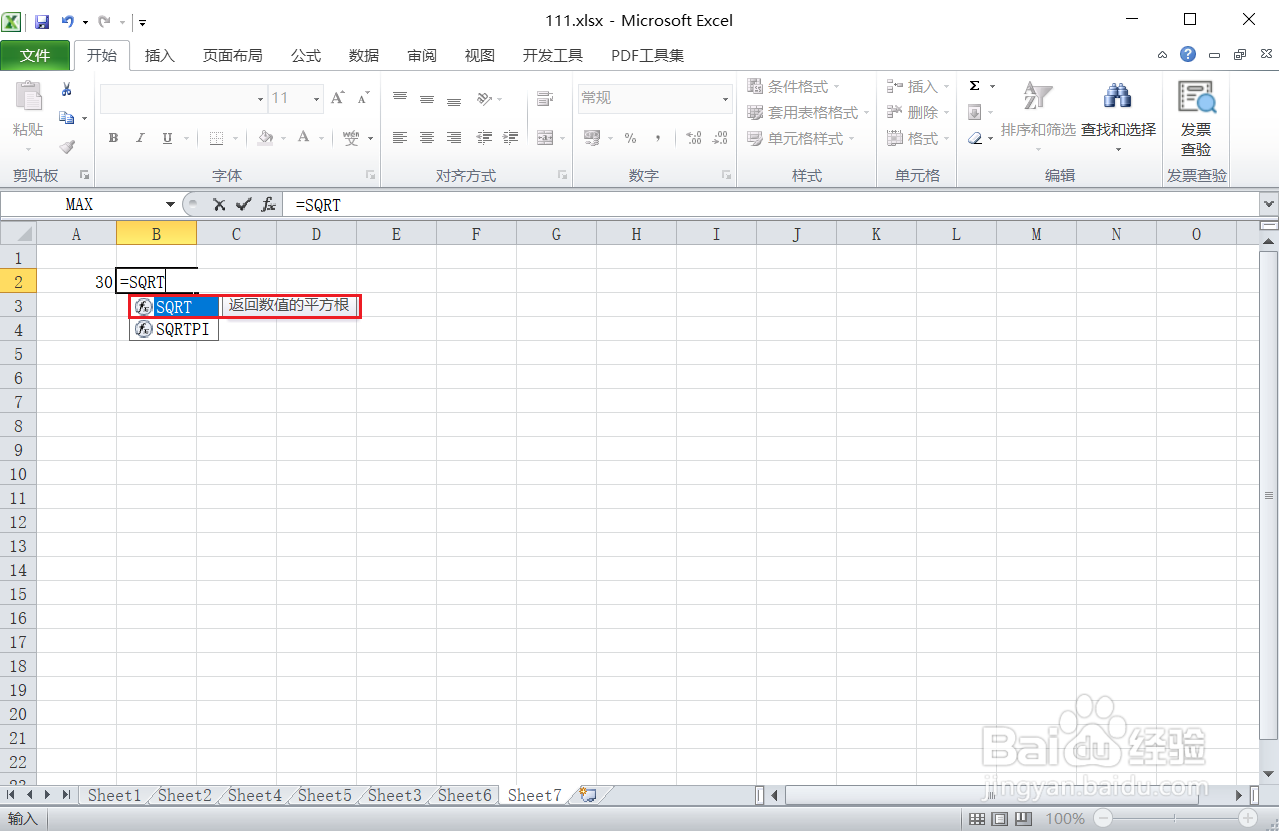Select SQRT from the autocomplete list
This screenshot has height=831, width=1279.
174,306
